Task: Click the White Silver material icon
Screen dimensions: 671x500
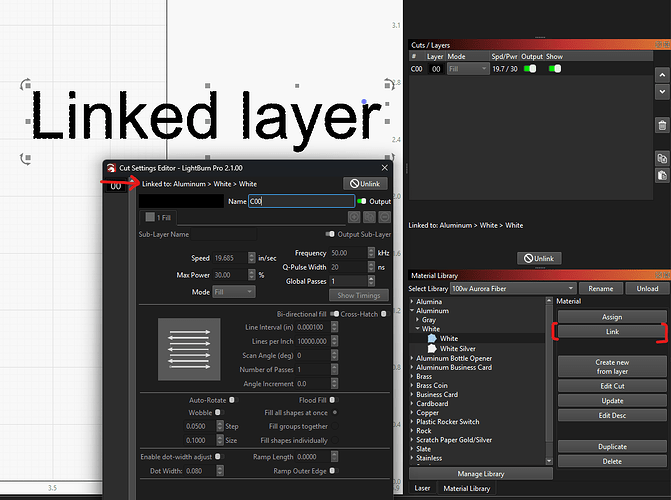Action: [432, 348]
